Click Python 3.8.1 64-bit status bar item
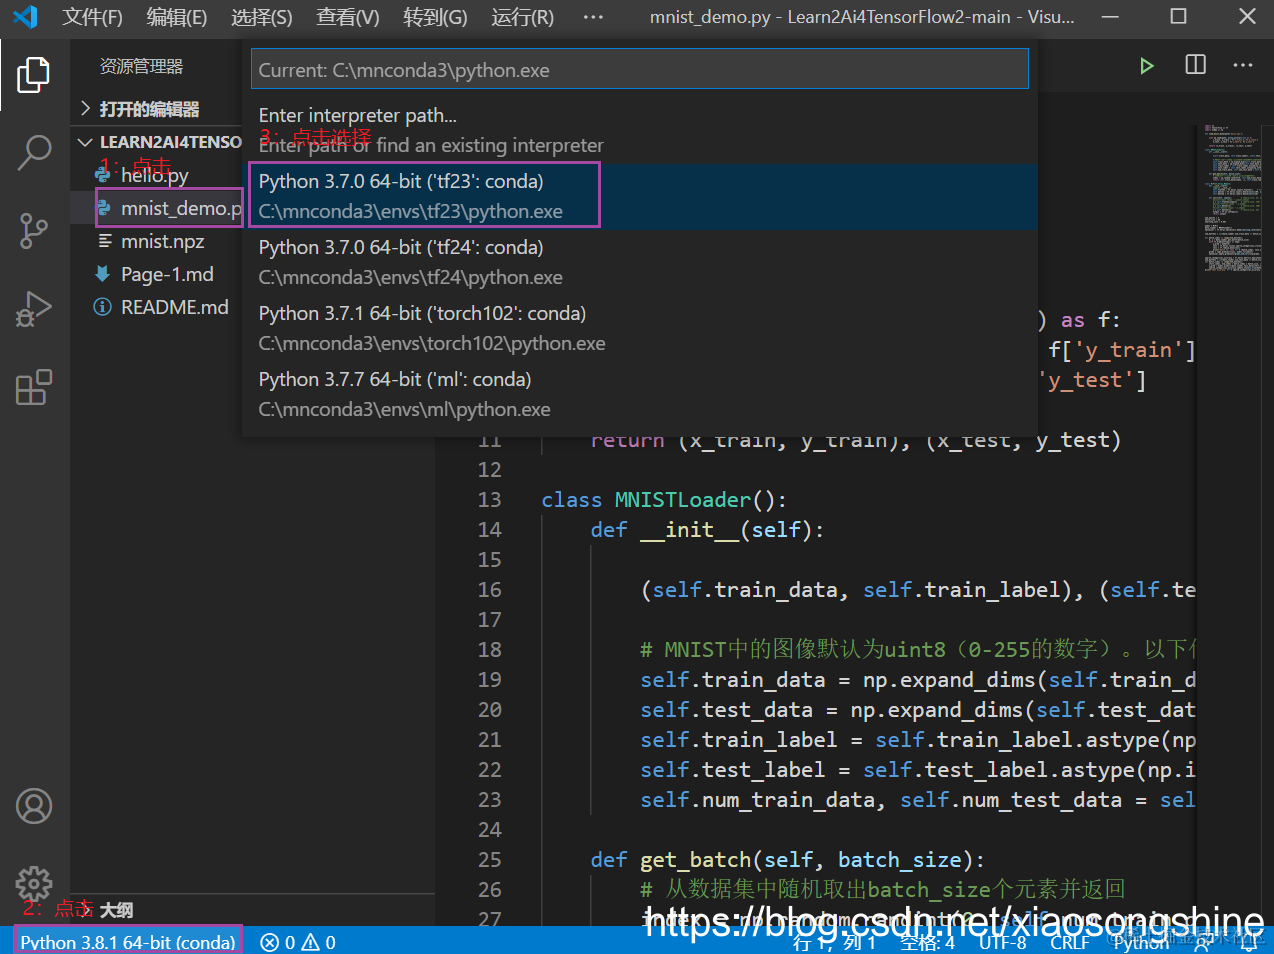The width and height of the screenshot is (1274, 954). coord(128,942)
